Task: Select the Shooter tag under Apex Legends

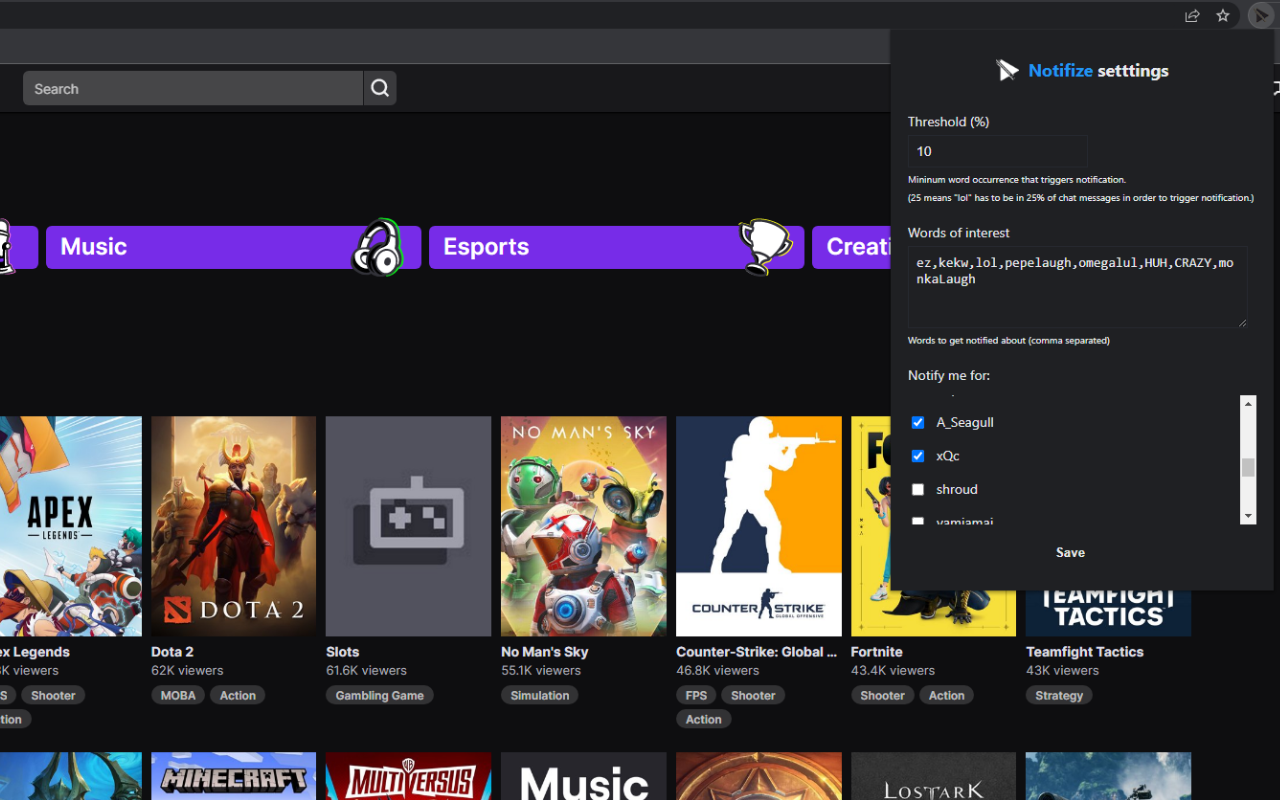Action: (x=53, y=695)
